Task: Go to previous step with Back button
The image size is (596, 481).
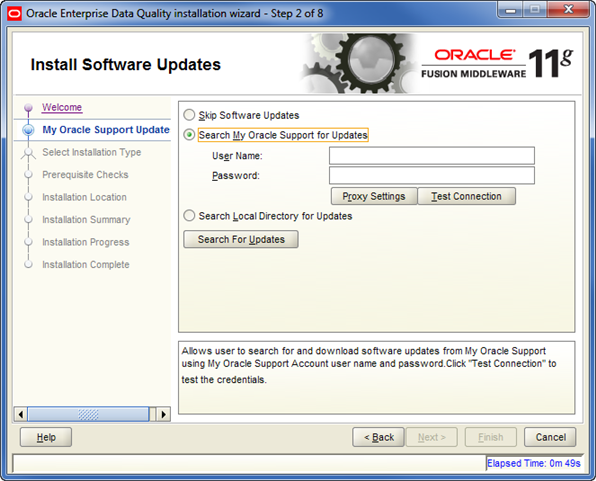Action: (x=379, y=437)
